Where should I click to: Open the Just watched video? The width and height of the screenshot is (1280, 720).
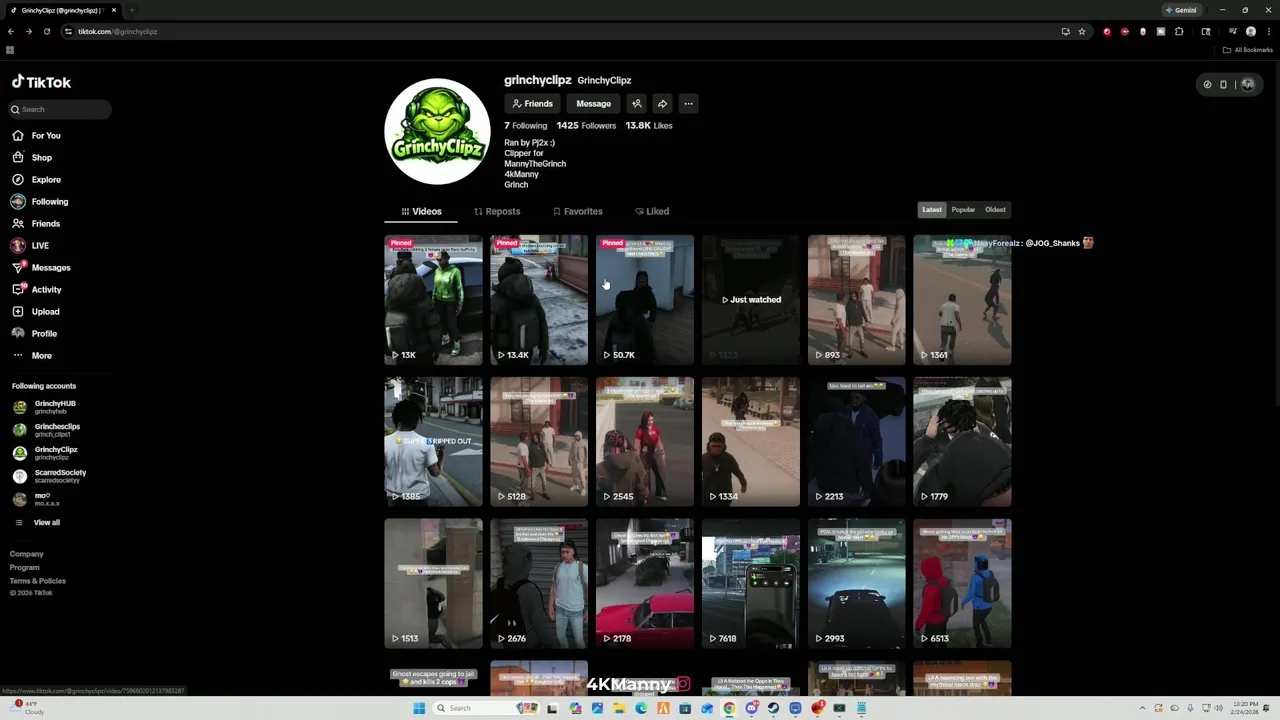click(x=751, y=300)
